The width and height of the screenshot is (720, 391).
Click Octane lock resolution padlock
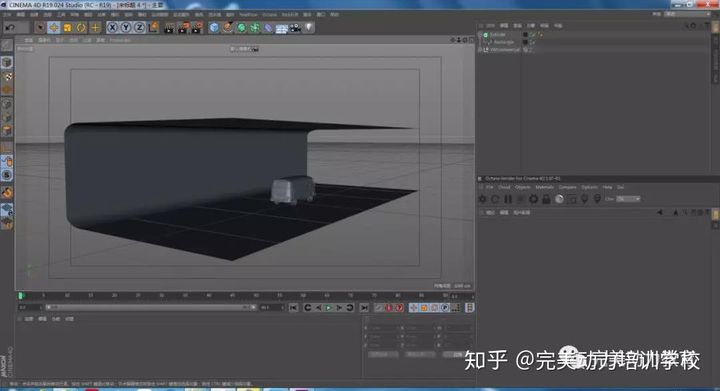pyautogui.click(x=546, y=199)
